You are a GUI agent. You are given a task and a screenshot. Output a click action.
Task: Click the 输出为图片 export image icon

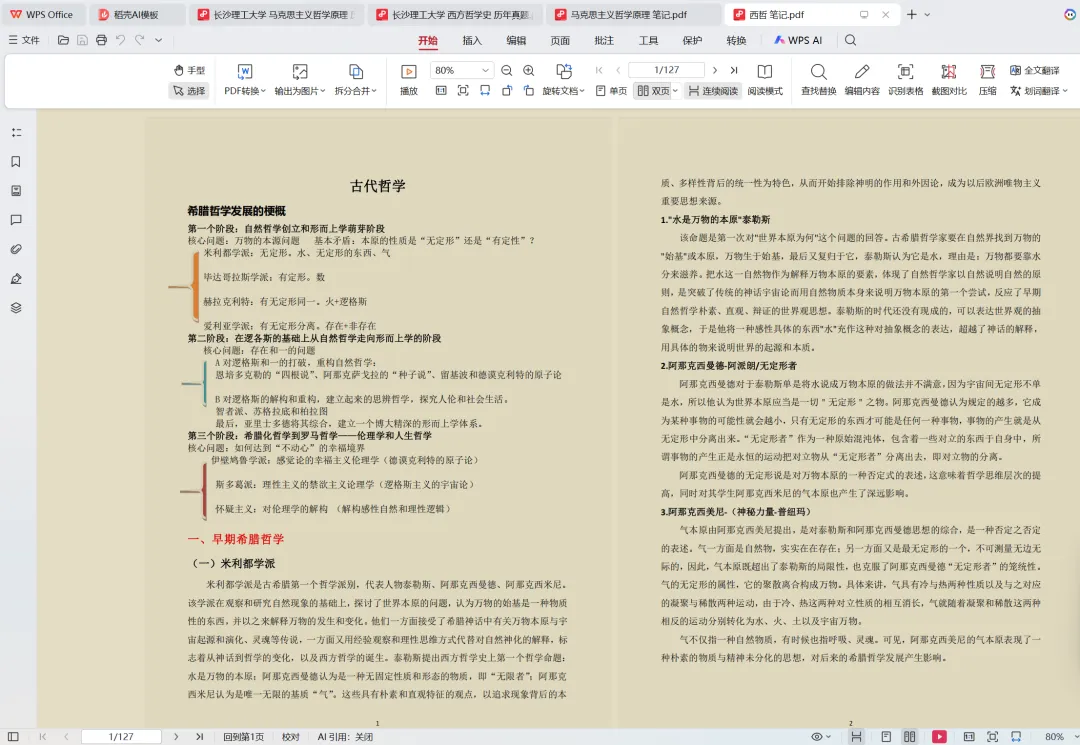(x=300, y=72)
